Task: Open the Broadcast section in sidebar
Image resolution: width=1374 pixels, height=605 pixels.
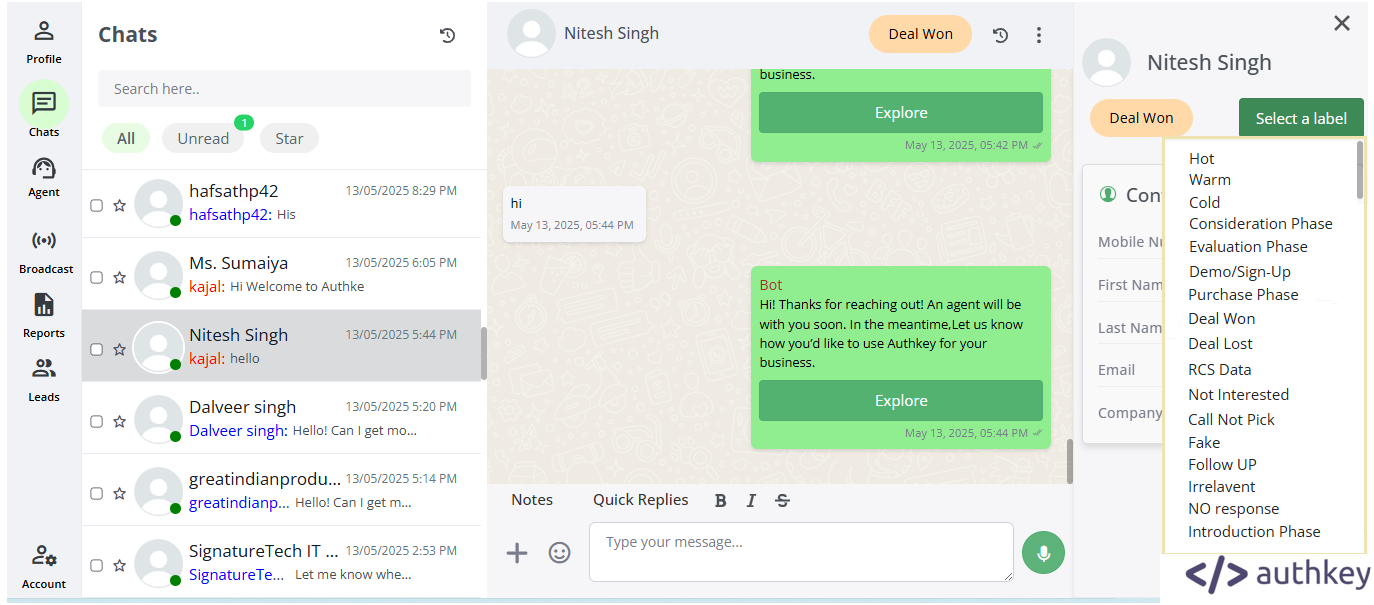Action: point(46,252)
